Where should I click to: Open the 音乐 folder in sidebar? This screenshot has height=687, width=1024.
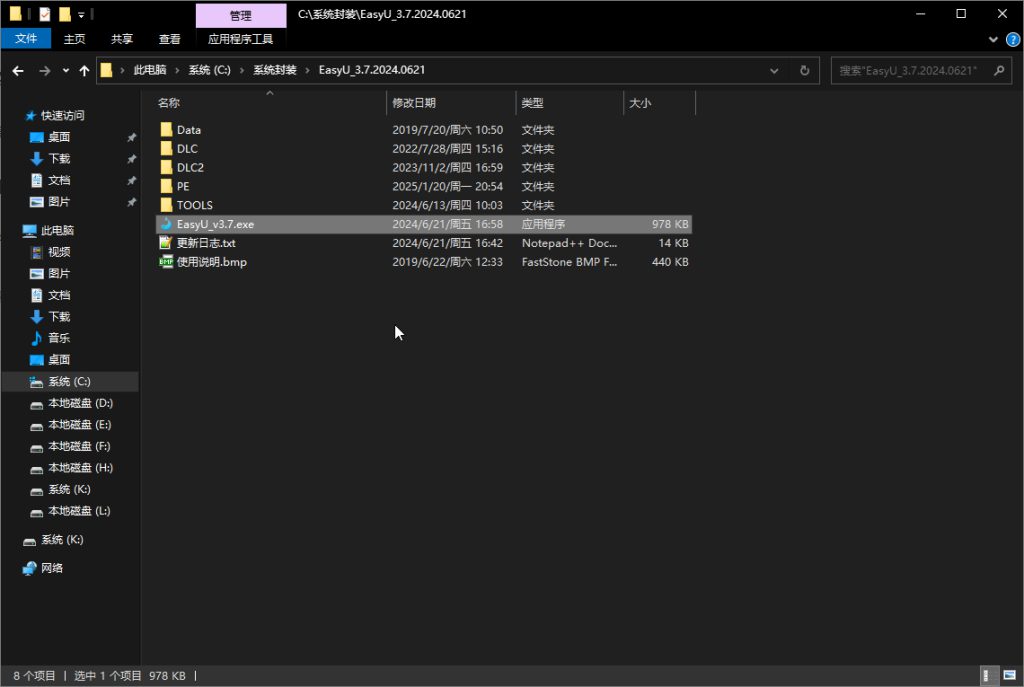tap(59, 338)
